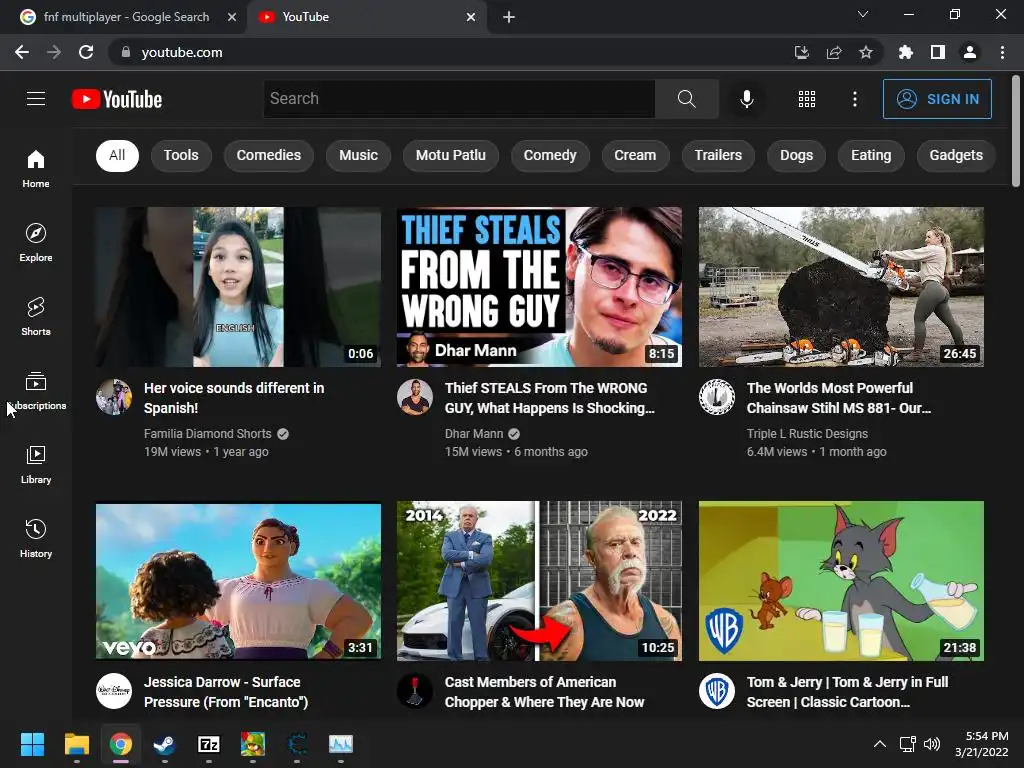
Task: Open Dhar Mann channel name link
Action: coord(473,434)
